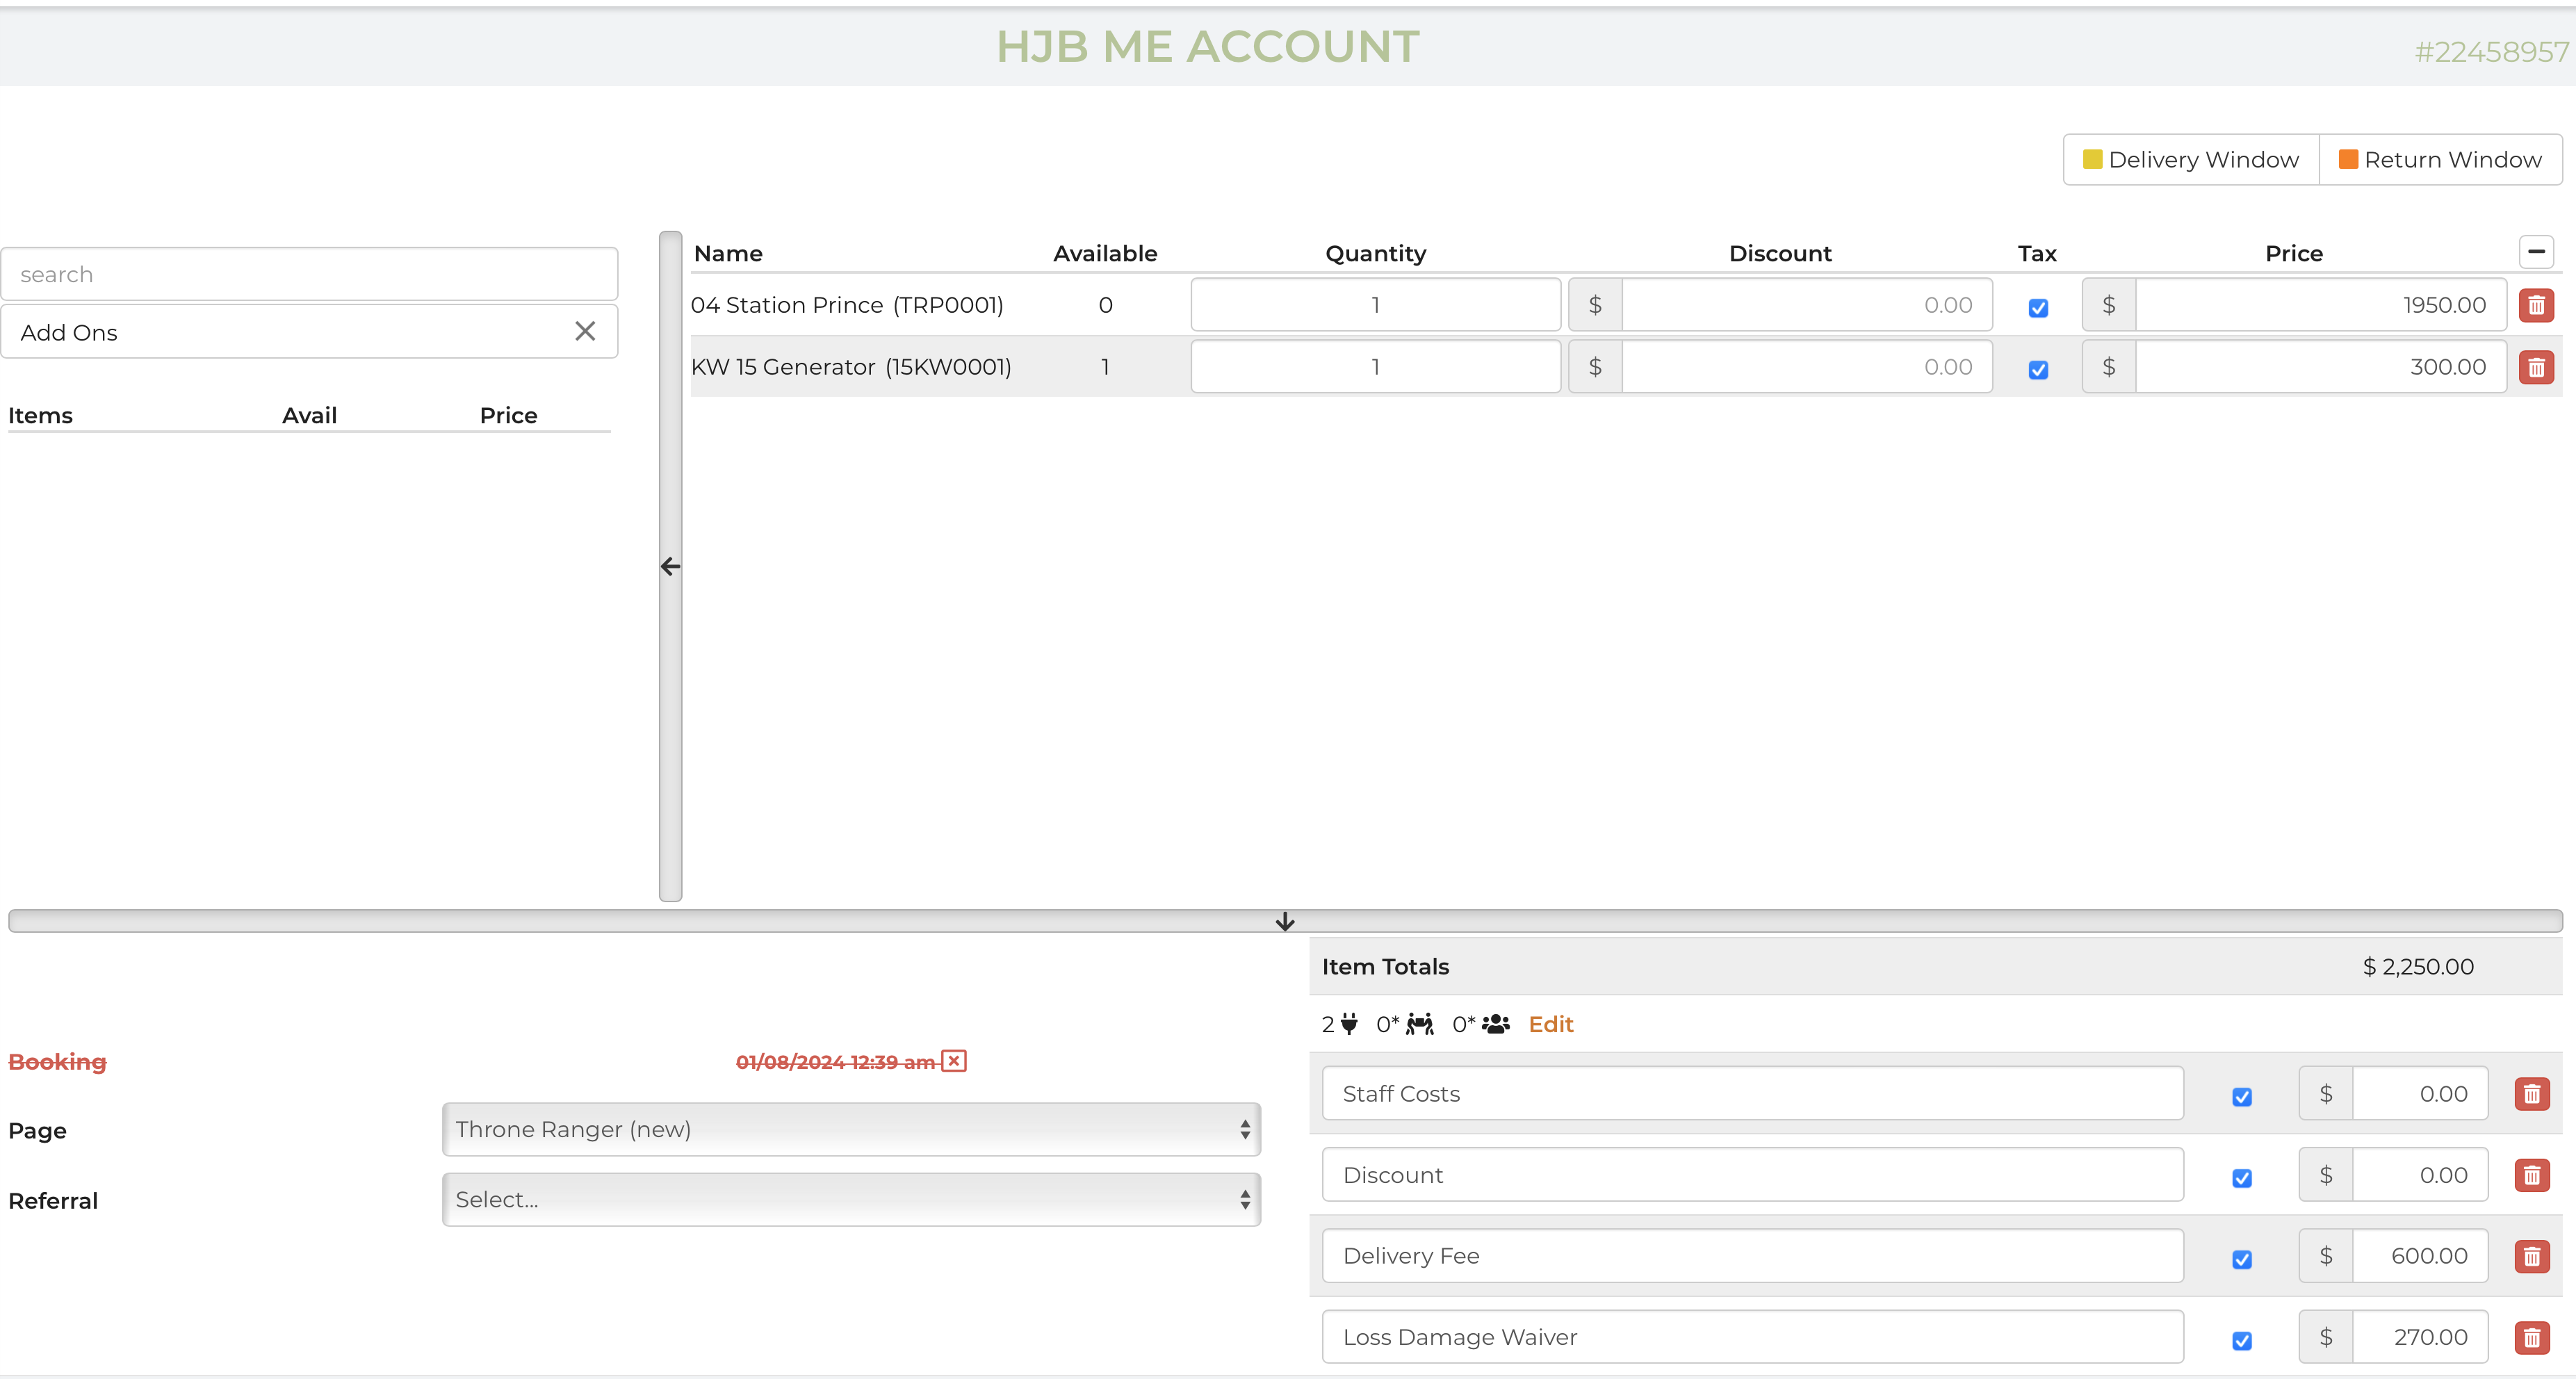Uncheck tax on Loss Damage Waiver
The height and width of the screenshot is (1379, 2576).
(x=2241, y=1340)
